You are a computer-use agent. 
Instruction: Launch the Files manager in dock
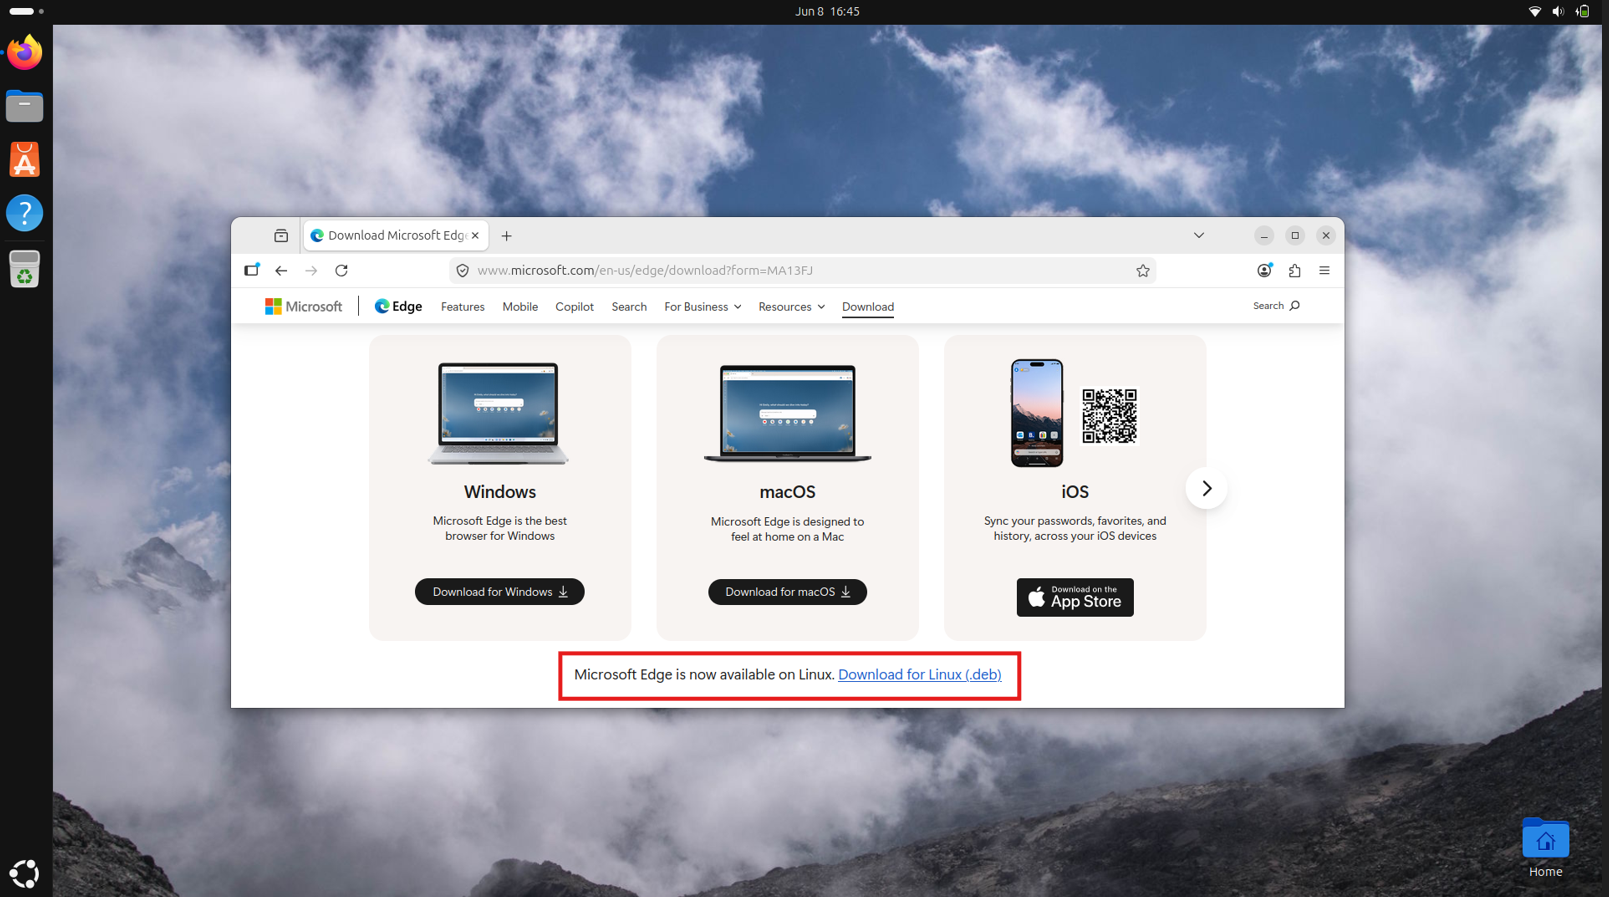pyautogui.click(x=24, y=106)
